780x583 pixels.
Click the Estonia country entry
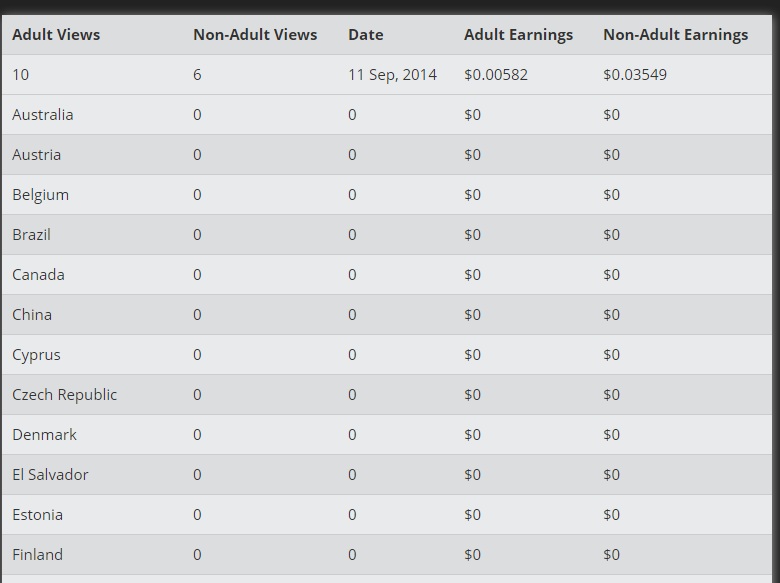coord(37,515)
